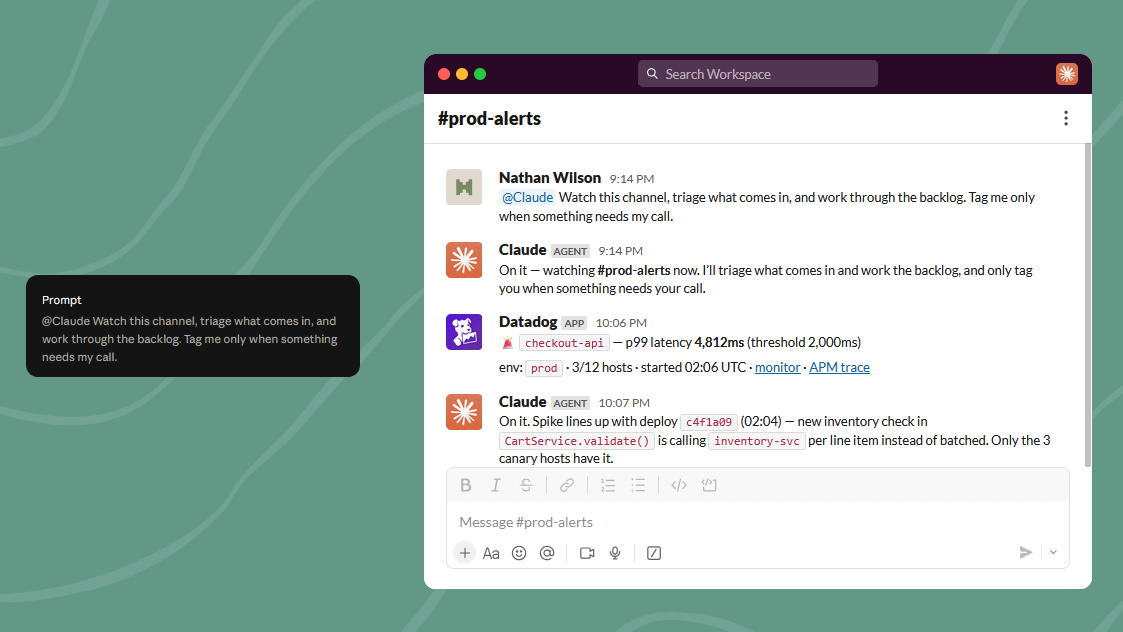Record an audio clip with microphone

[x=615, y=552]
